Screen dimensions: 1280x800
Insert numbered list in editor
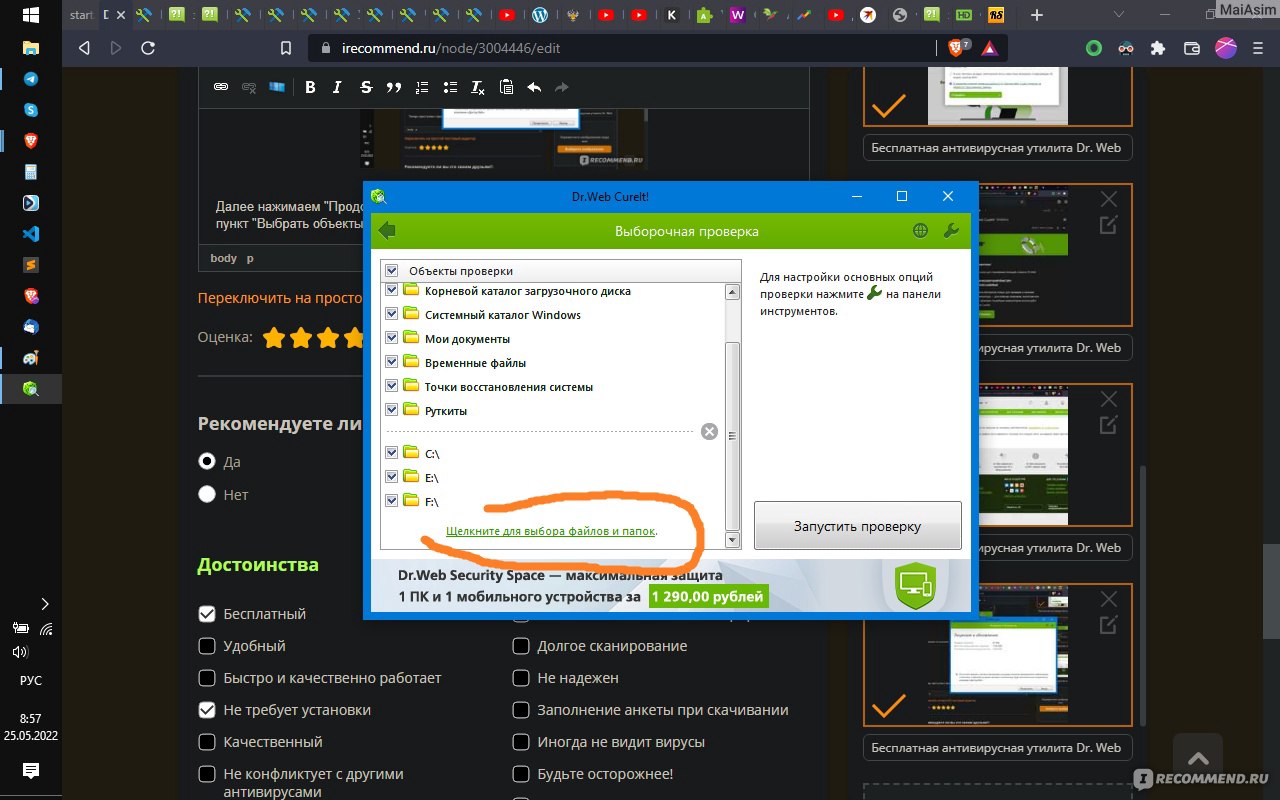(x=422, y=87)
